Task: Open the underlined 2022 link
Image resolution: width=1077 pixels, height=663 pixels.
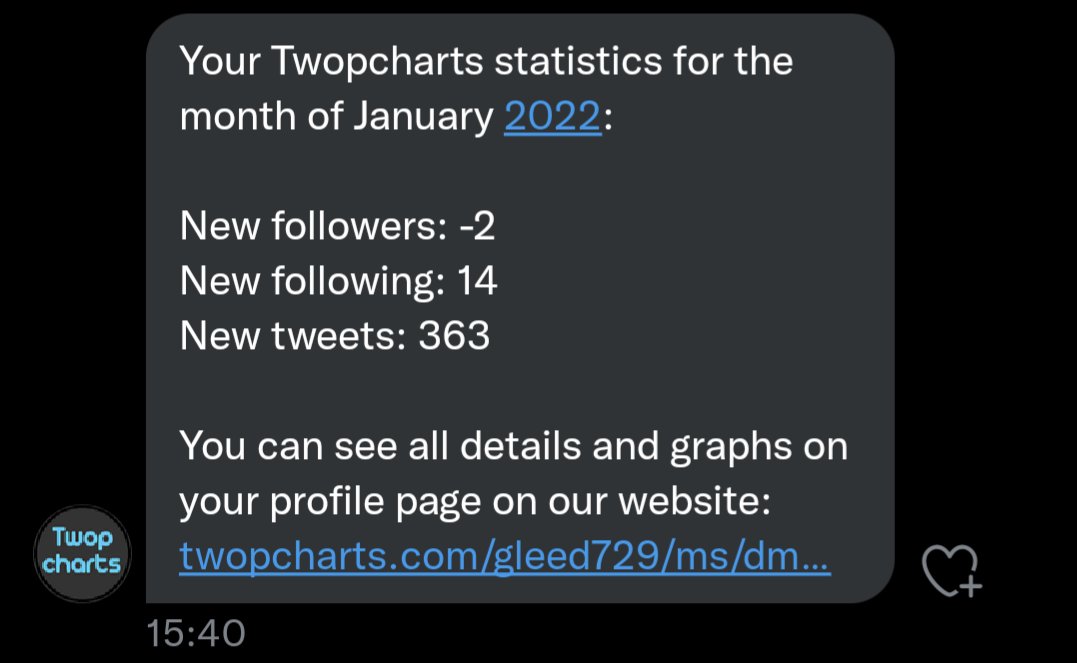Action: point(552,118)
